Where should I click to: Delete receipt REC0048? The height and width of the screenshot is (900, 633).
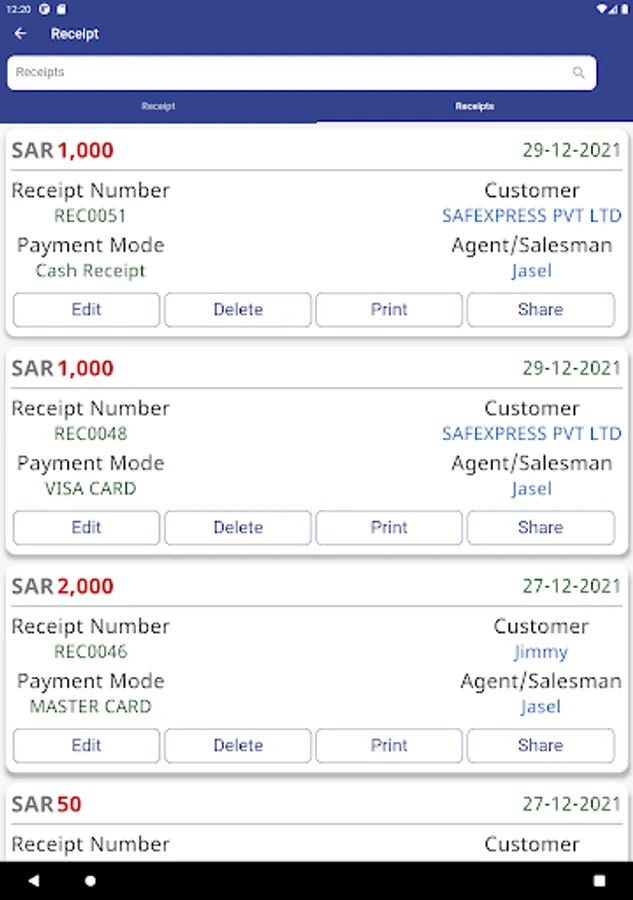tap(238, 528)
